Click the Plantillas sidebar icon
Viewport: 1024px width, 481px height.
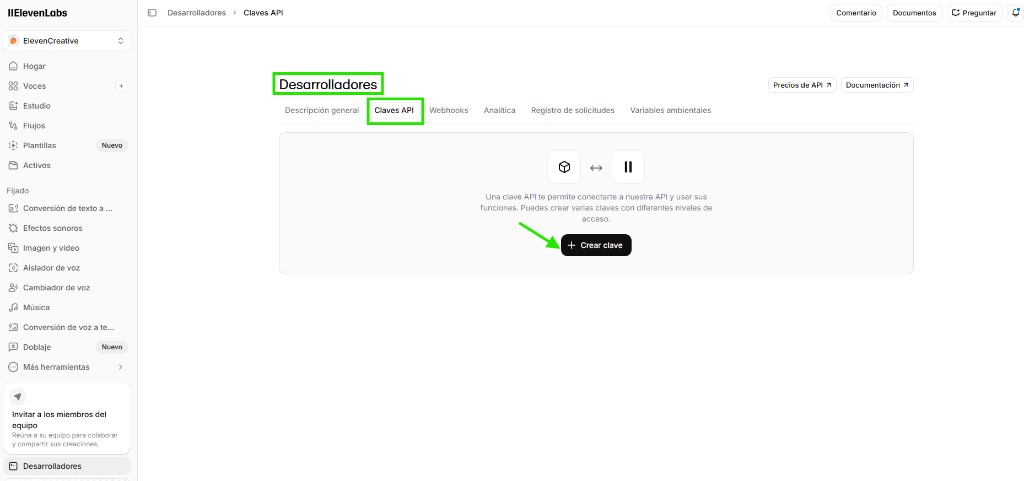(13, 146)
